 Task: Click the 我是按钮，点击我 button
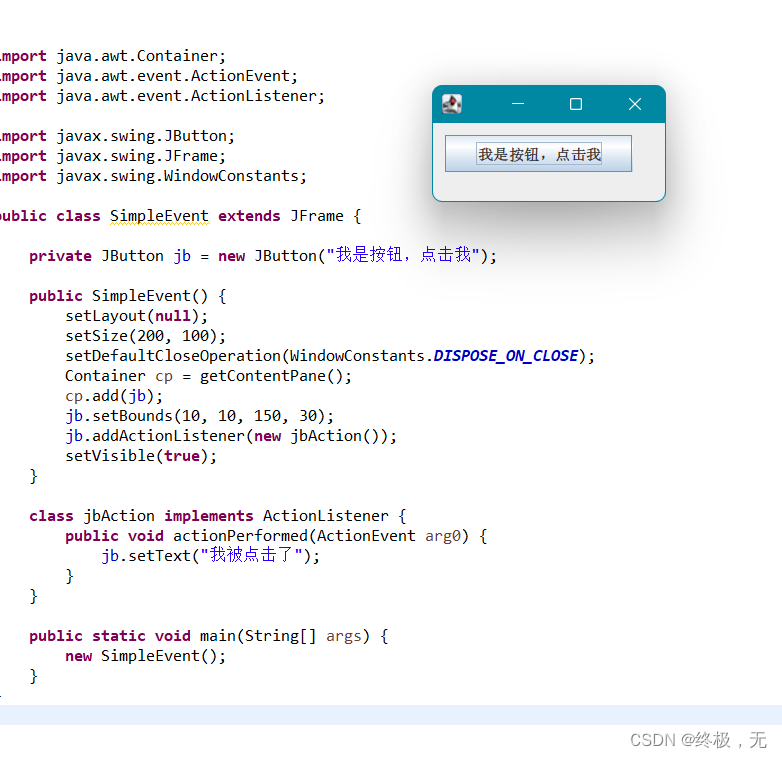coord(539,154)
